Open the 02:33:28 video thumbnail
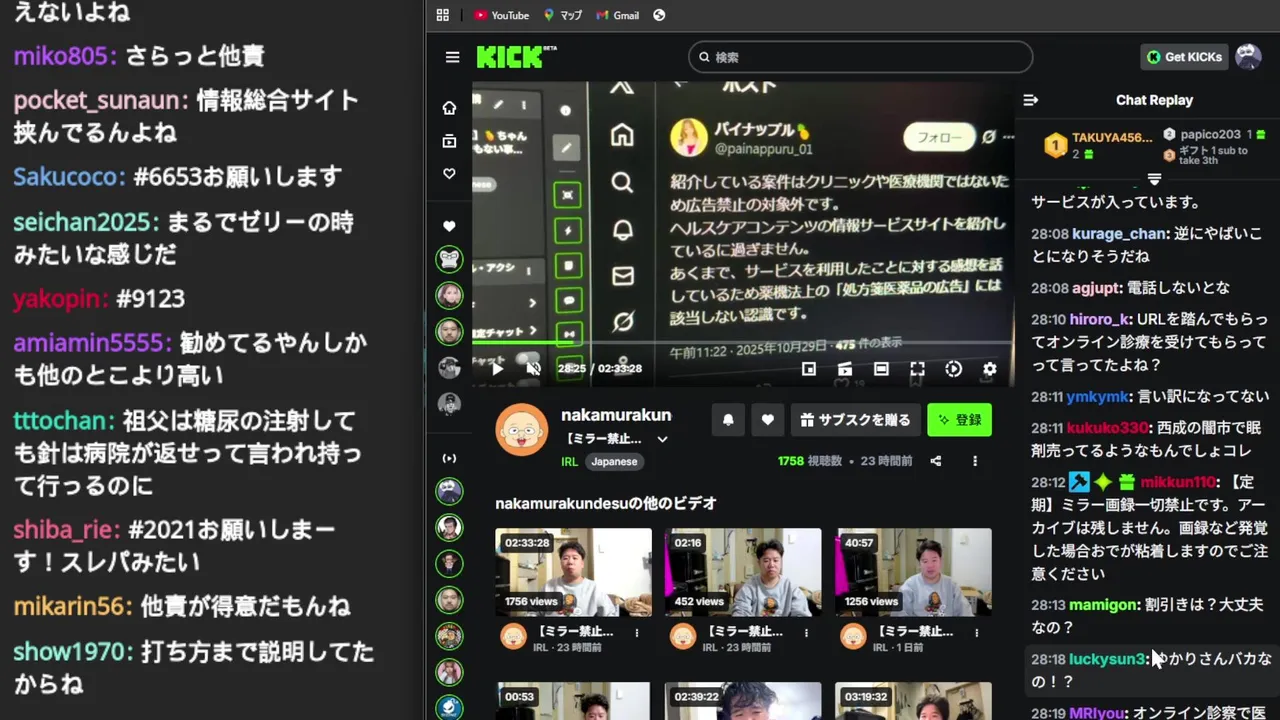The width and height of the screenshot is (1280, 720). (573, 572)
